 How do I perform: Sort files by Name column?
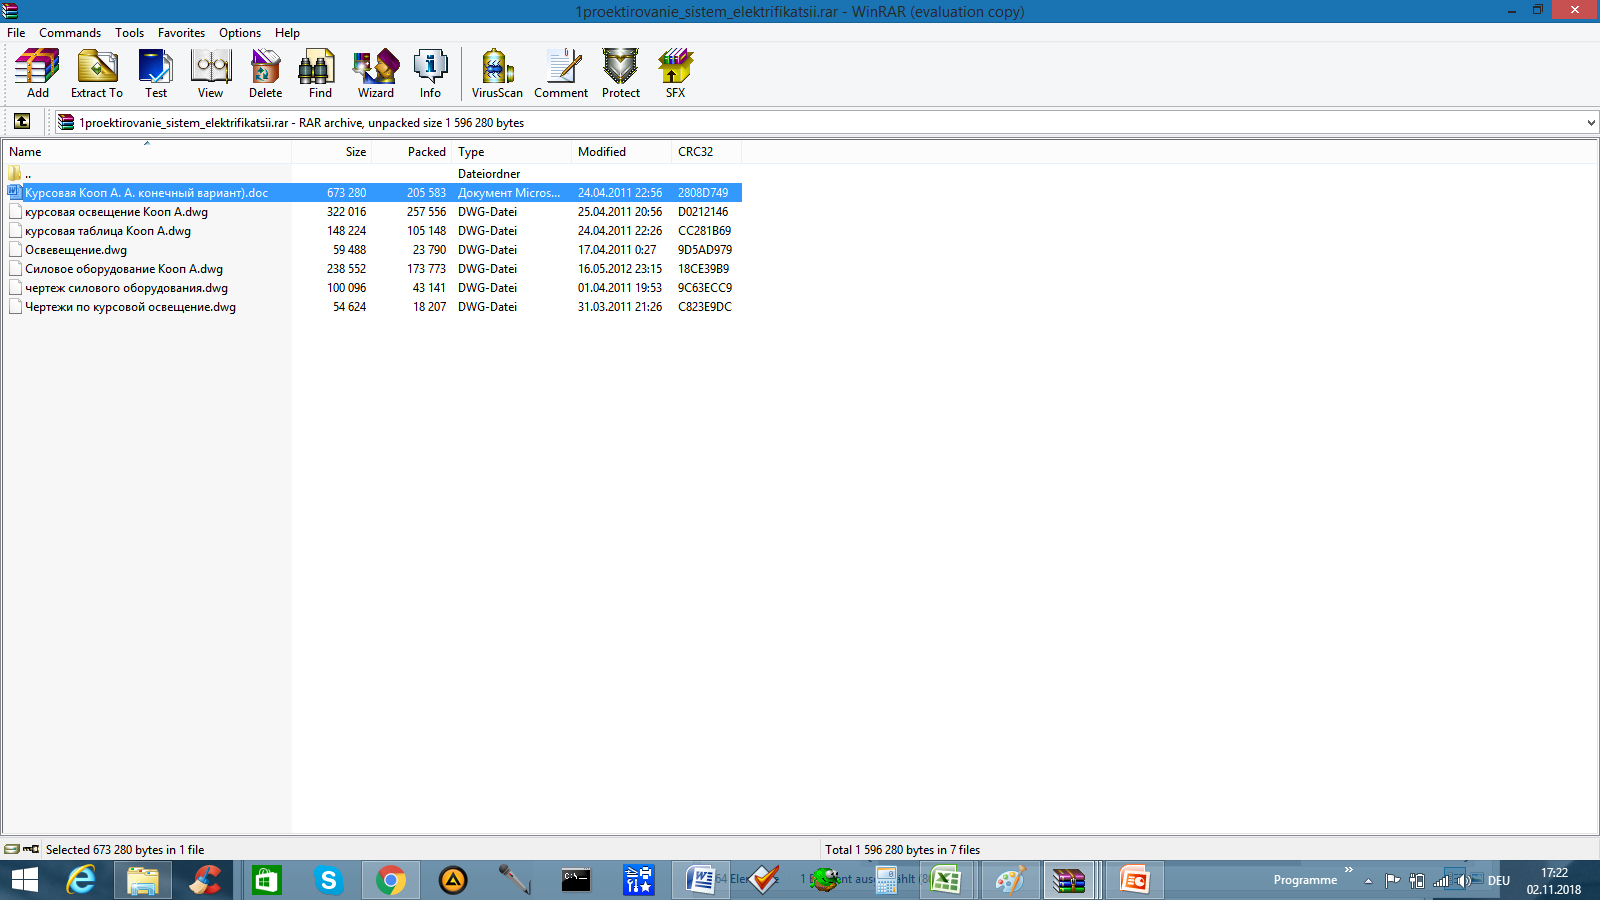[x=147, y=152]
